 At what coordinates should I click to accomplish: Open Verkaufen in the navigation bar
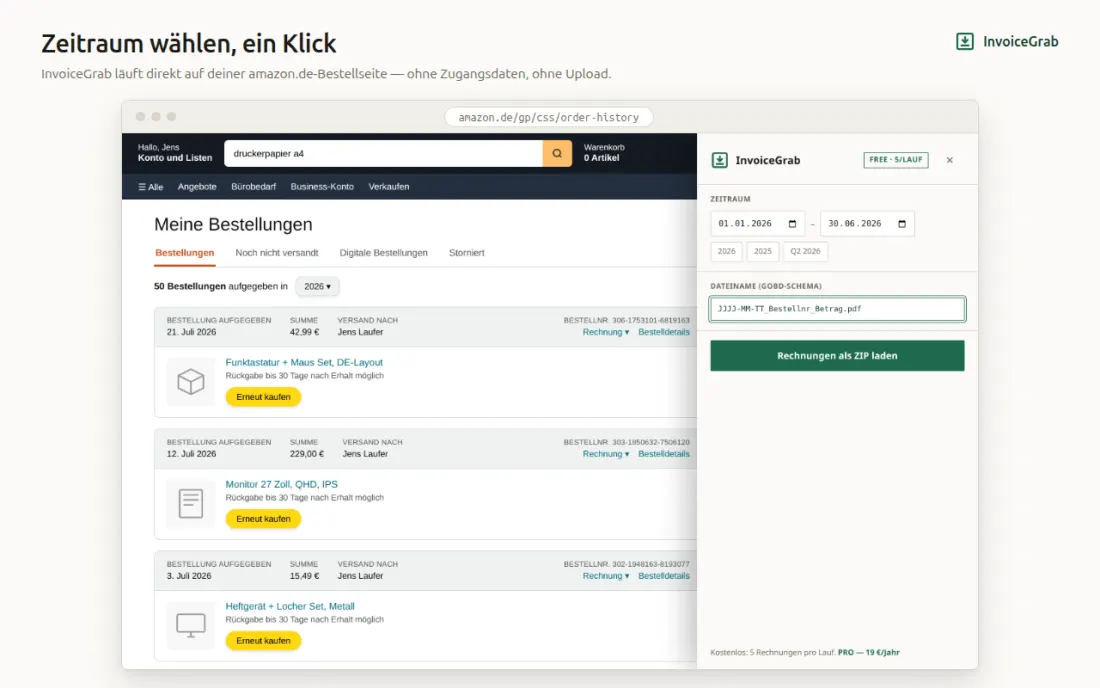pos(389,187)
